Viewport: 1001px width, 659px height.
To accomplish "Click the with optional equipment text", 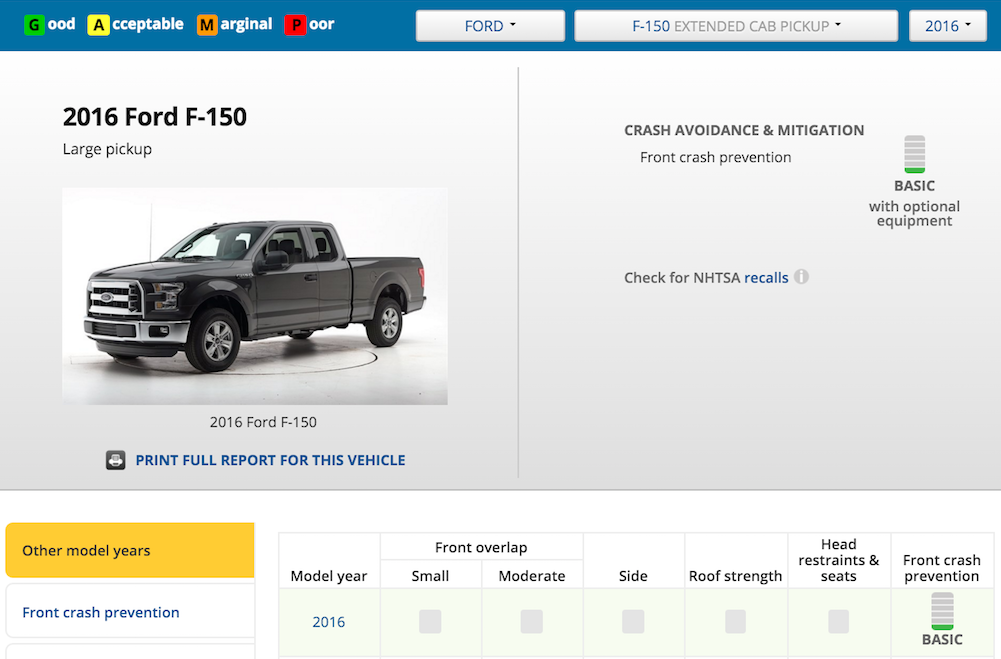I will [x=914, y=213].
